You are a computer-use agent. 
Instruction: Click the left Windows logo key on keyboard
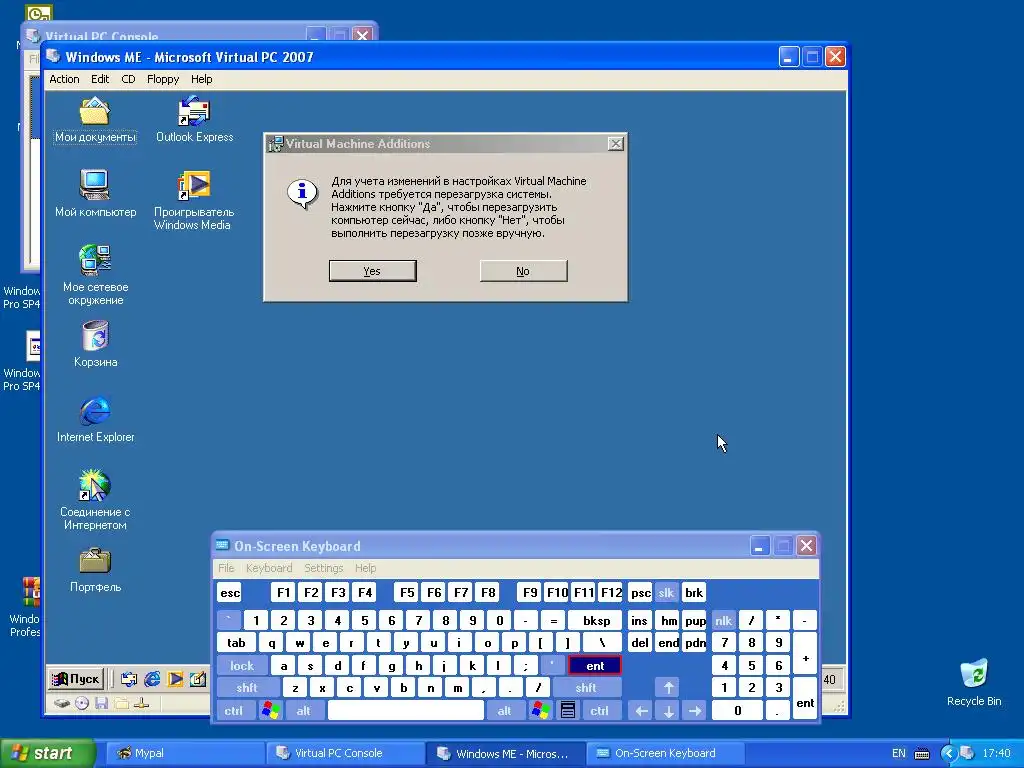point(270,710)
